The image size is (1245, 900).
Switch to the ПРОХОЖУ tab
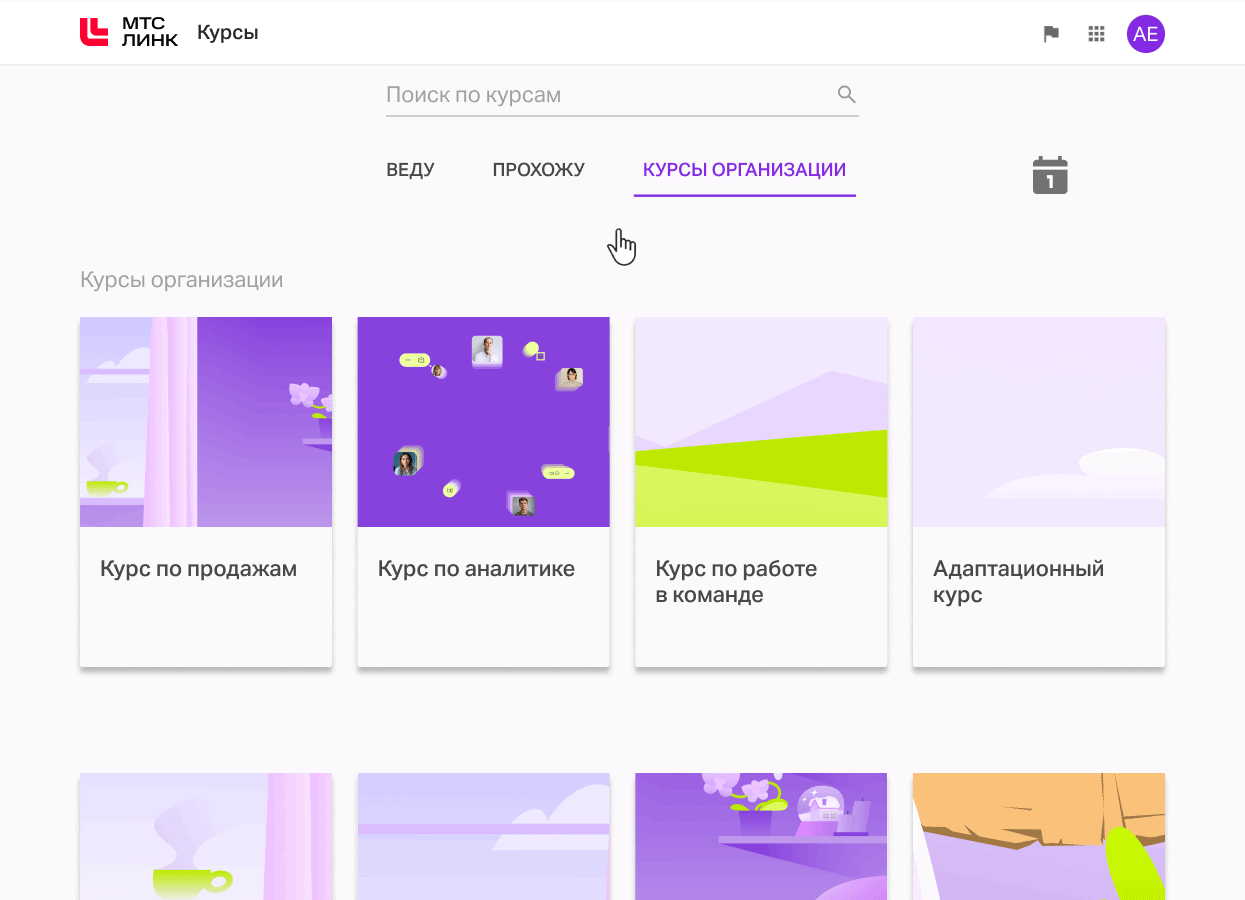click(538, 170)
